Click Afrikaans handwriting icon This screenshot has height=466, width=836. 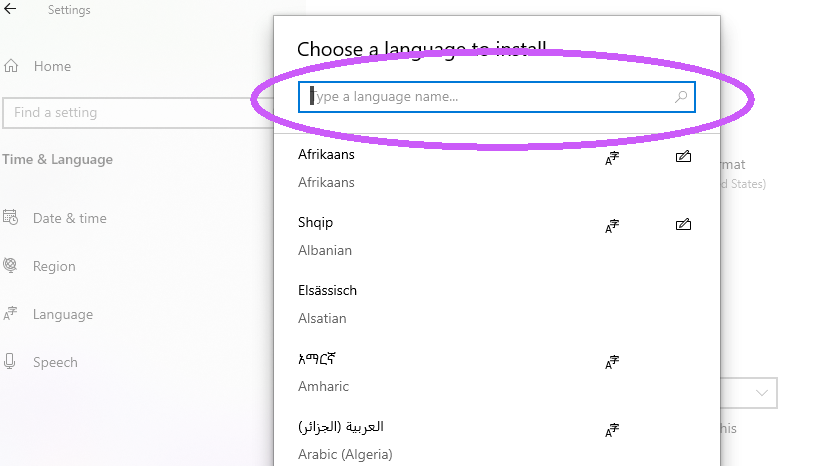(x=683, y=158)
